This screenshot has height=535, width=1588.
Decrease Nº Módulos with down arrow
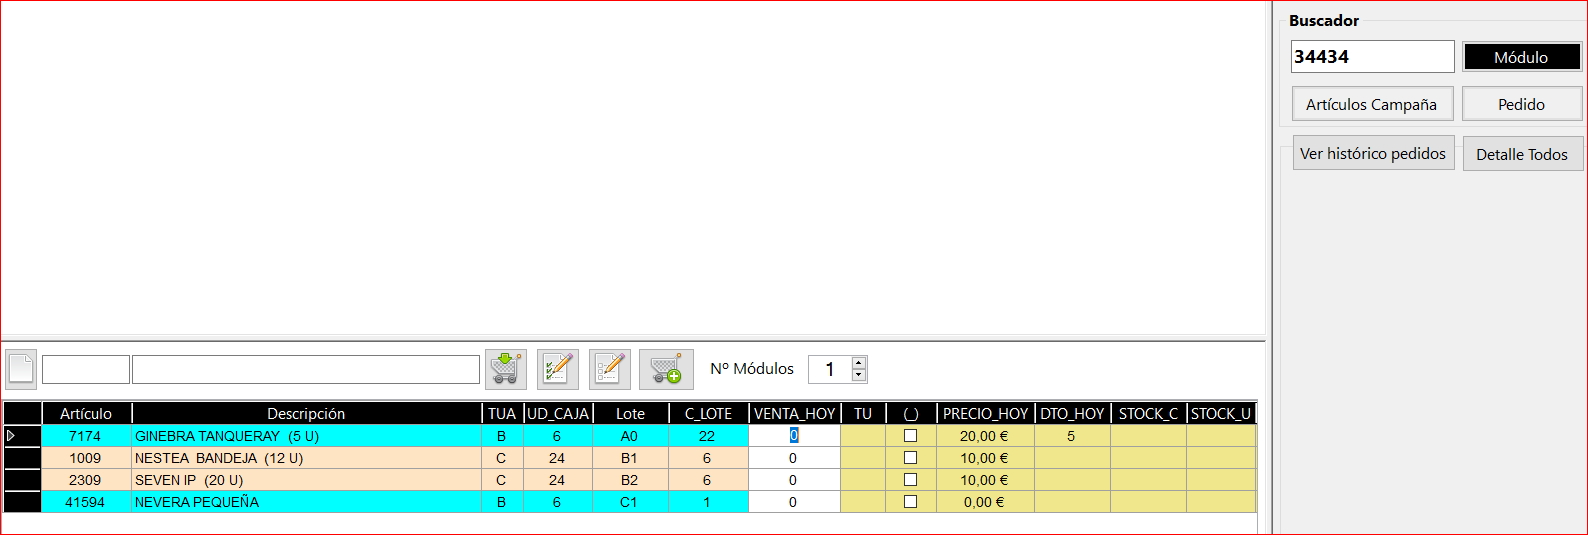click(x=859, y=376)
